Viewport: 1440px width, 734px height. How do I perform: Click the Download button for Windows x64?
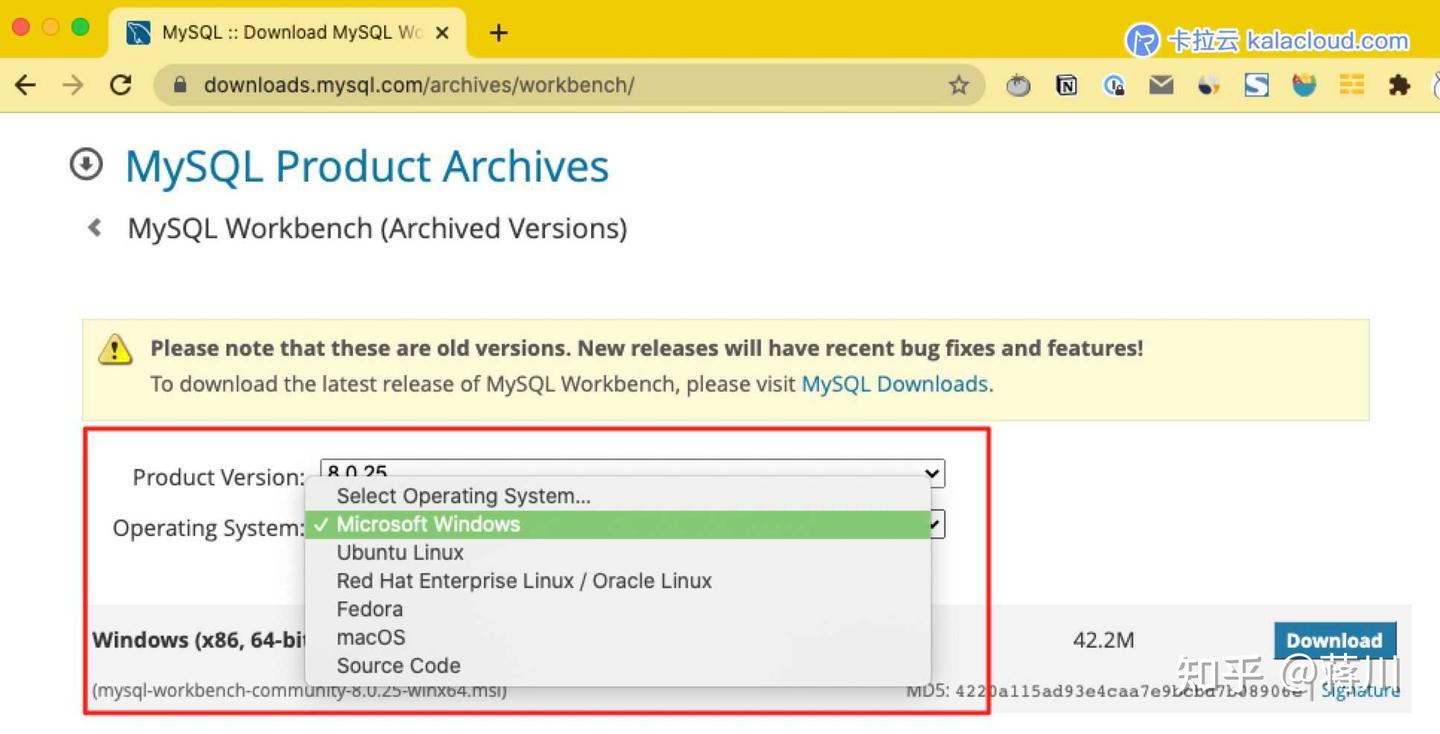[x=1334, y=640]
